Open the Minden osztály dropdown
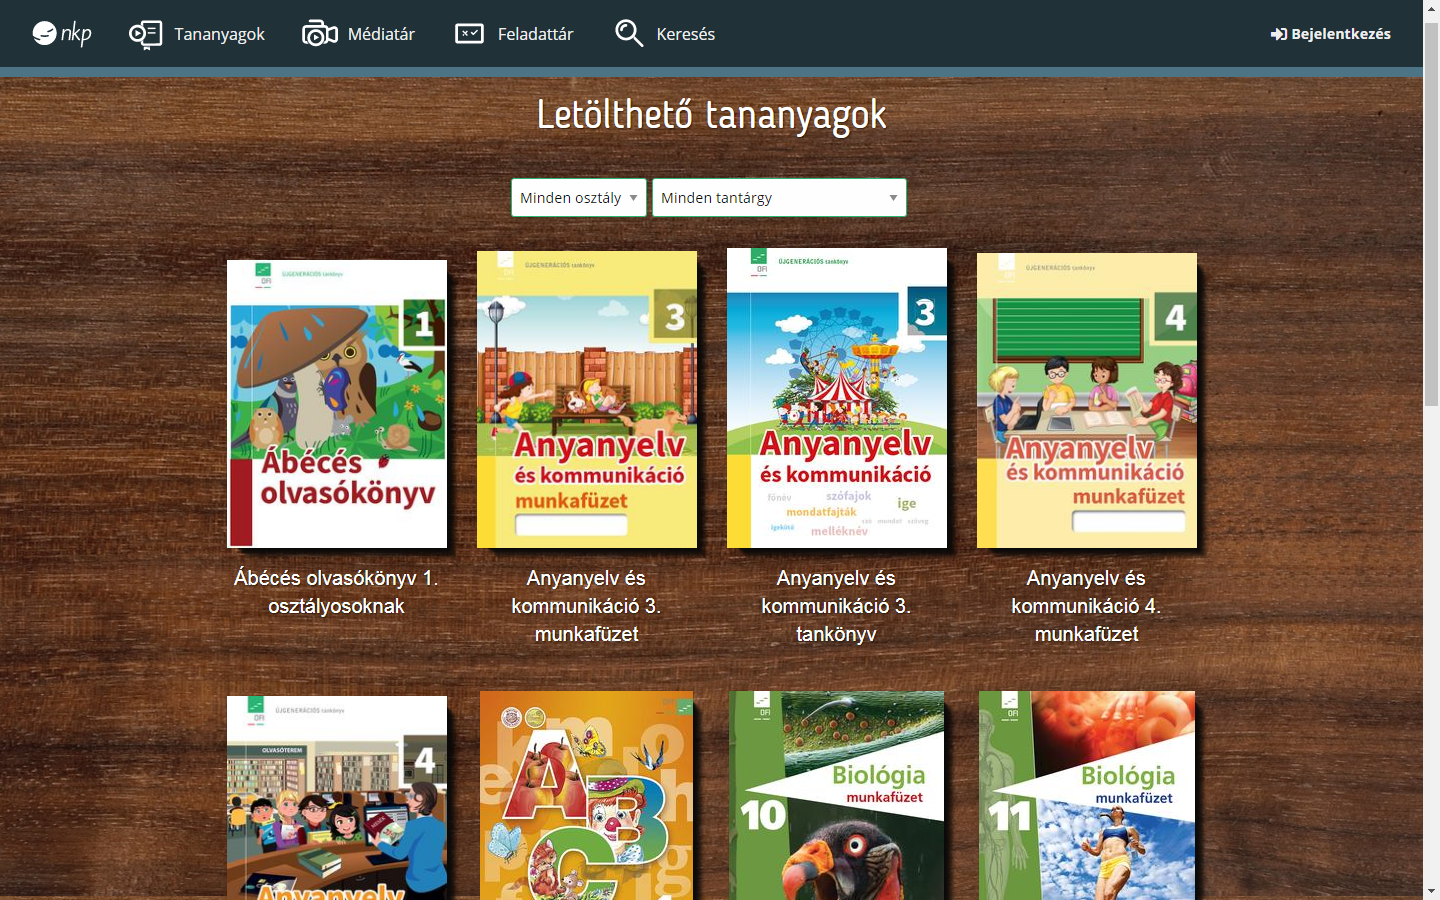Image resolution: width=1440 pixels, height=900 pixels. [578, 198]
